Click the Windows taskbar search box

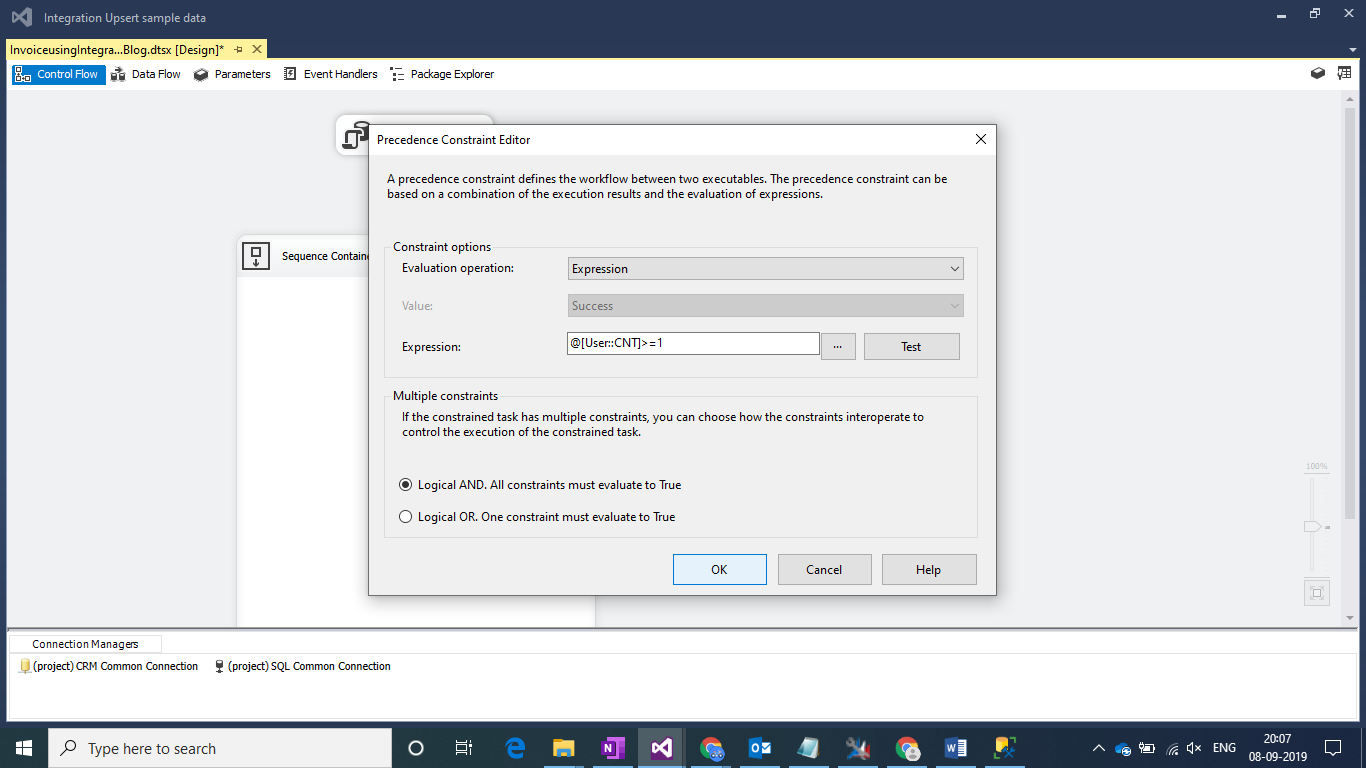(220, 748)
